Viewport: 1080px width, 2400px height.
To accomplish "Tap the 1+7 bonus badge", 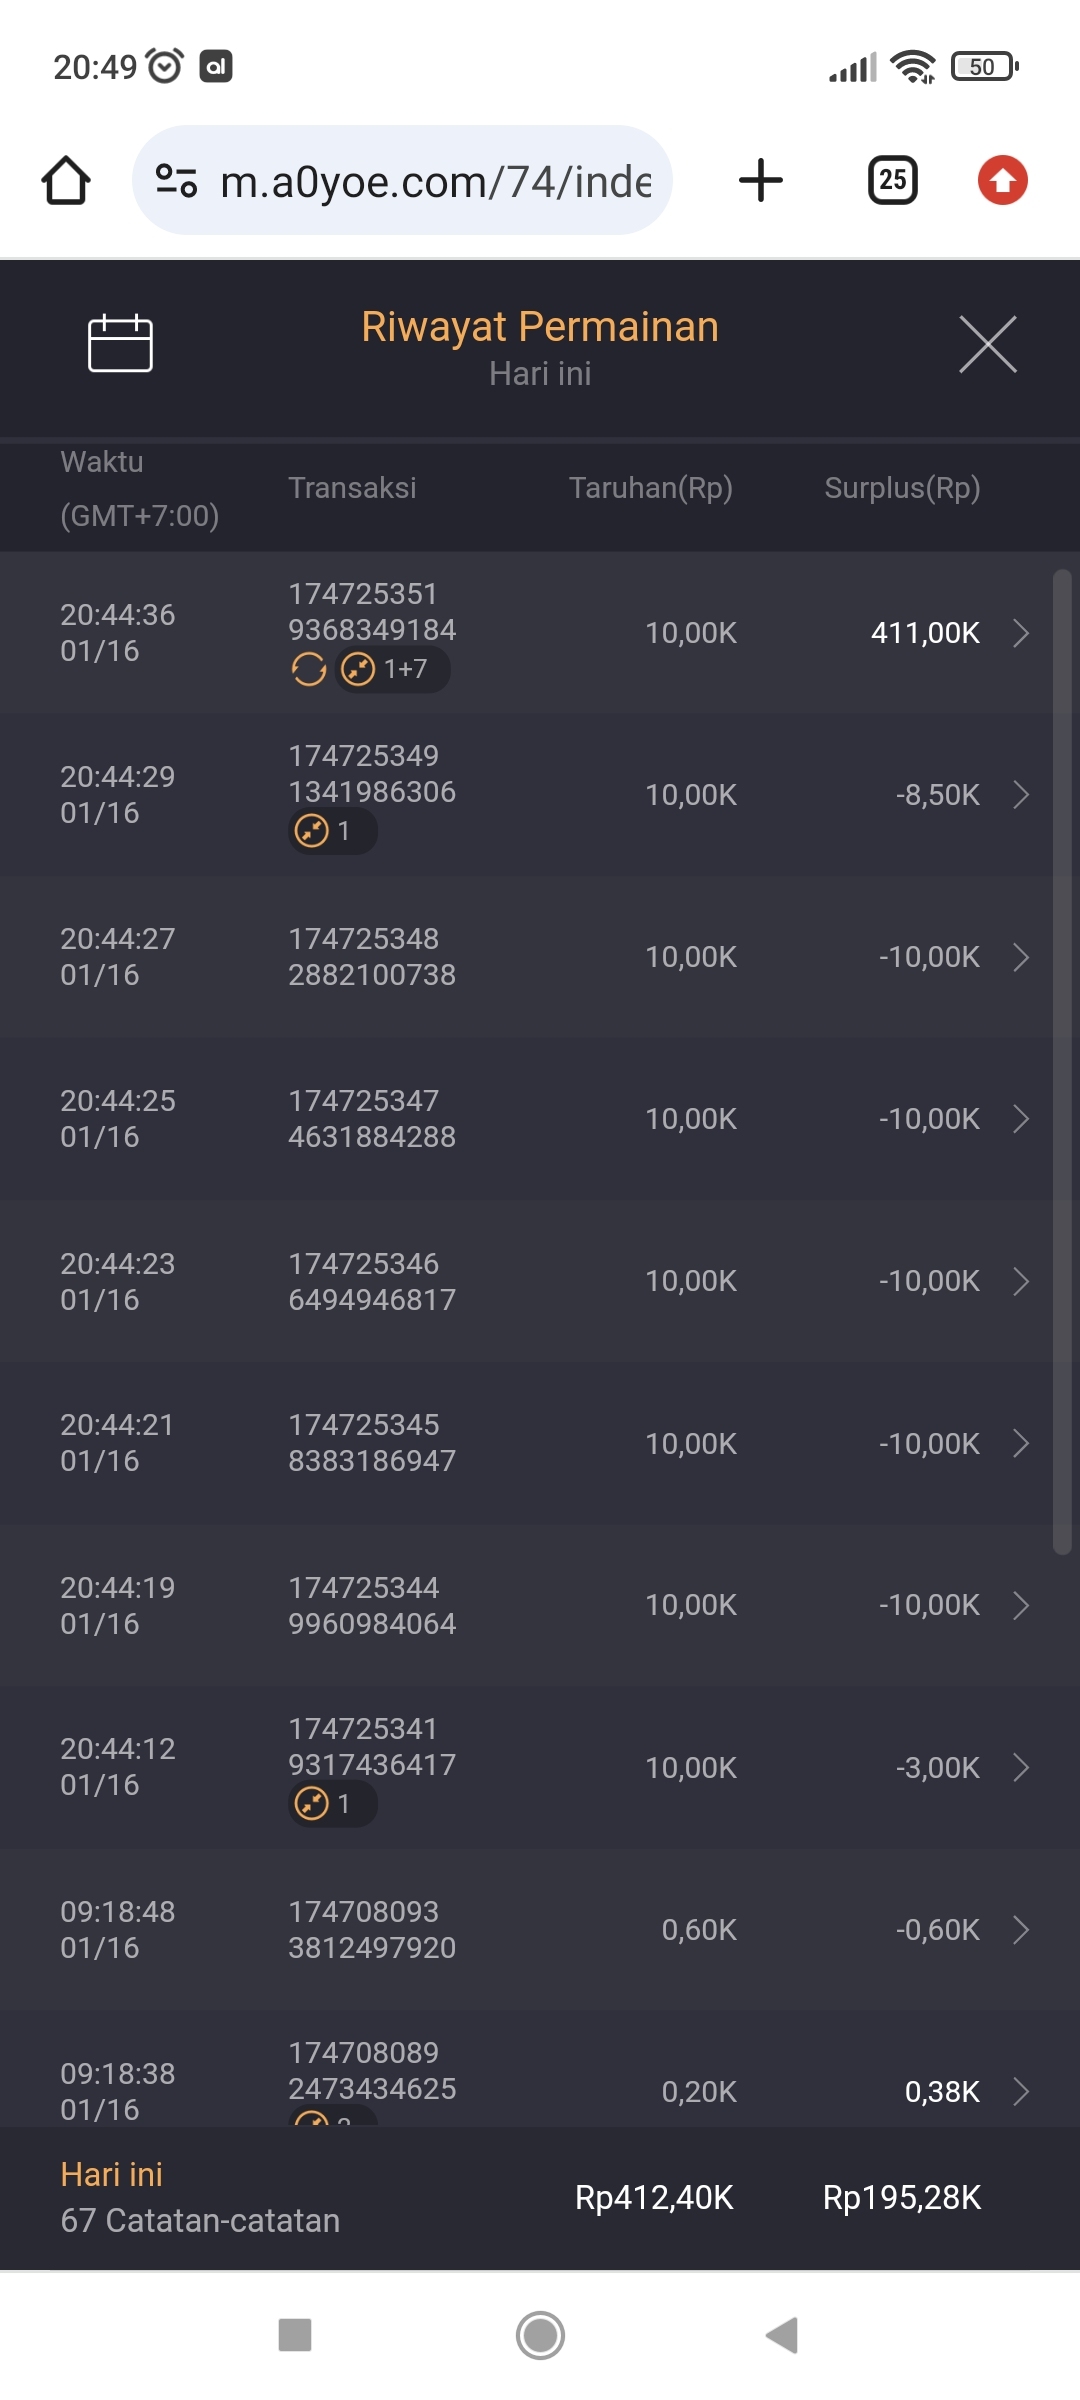I will point(392,669).
